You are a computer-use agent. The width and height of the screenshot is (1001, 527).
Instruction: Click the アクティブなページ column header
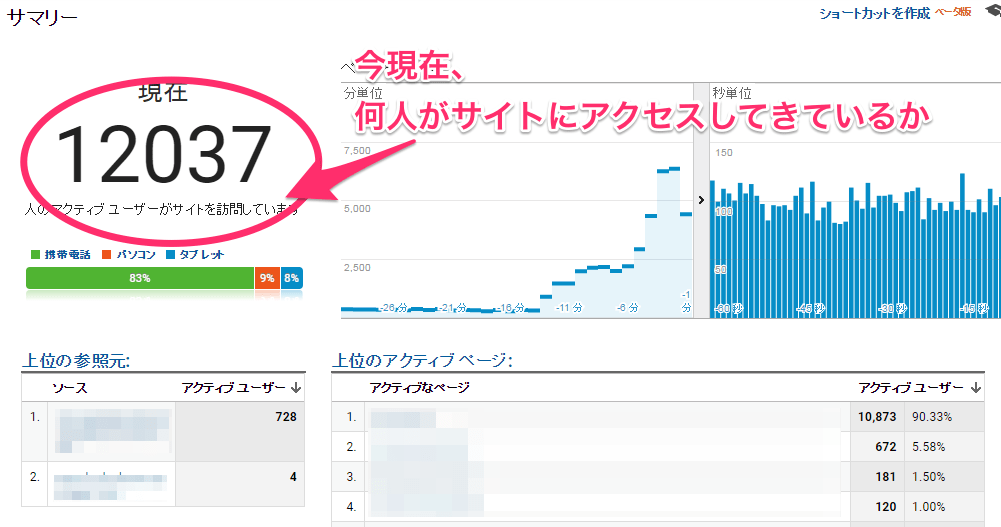pos(419,388)
